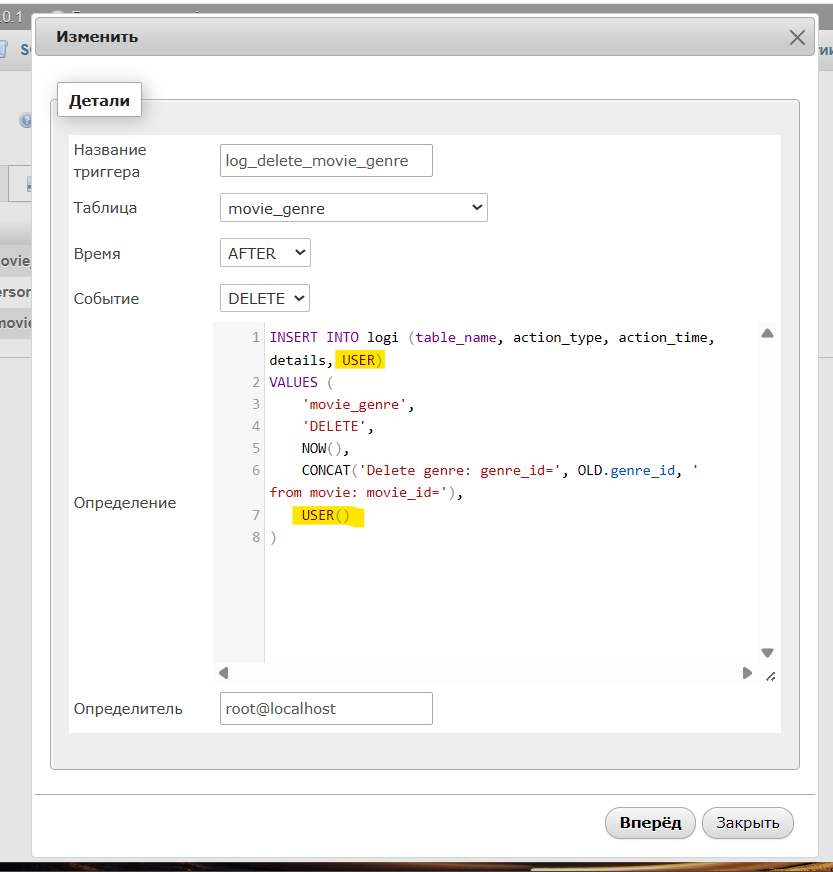The width and height of the screenshot is (833, 872).
Task: Click the Определение label
Action: pyautogui.click(x=125, y=503)
